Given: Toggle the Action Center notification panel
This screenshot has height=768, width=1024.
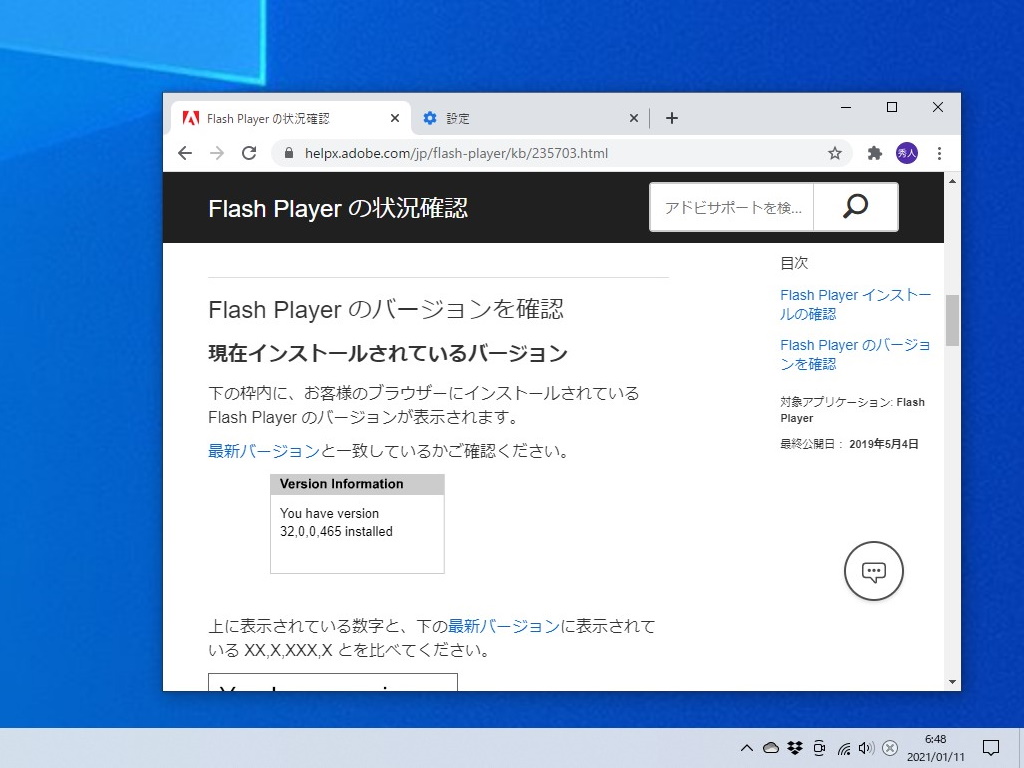Looking at the screenshot, I should (990, 747).
